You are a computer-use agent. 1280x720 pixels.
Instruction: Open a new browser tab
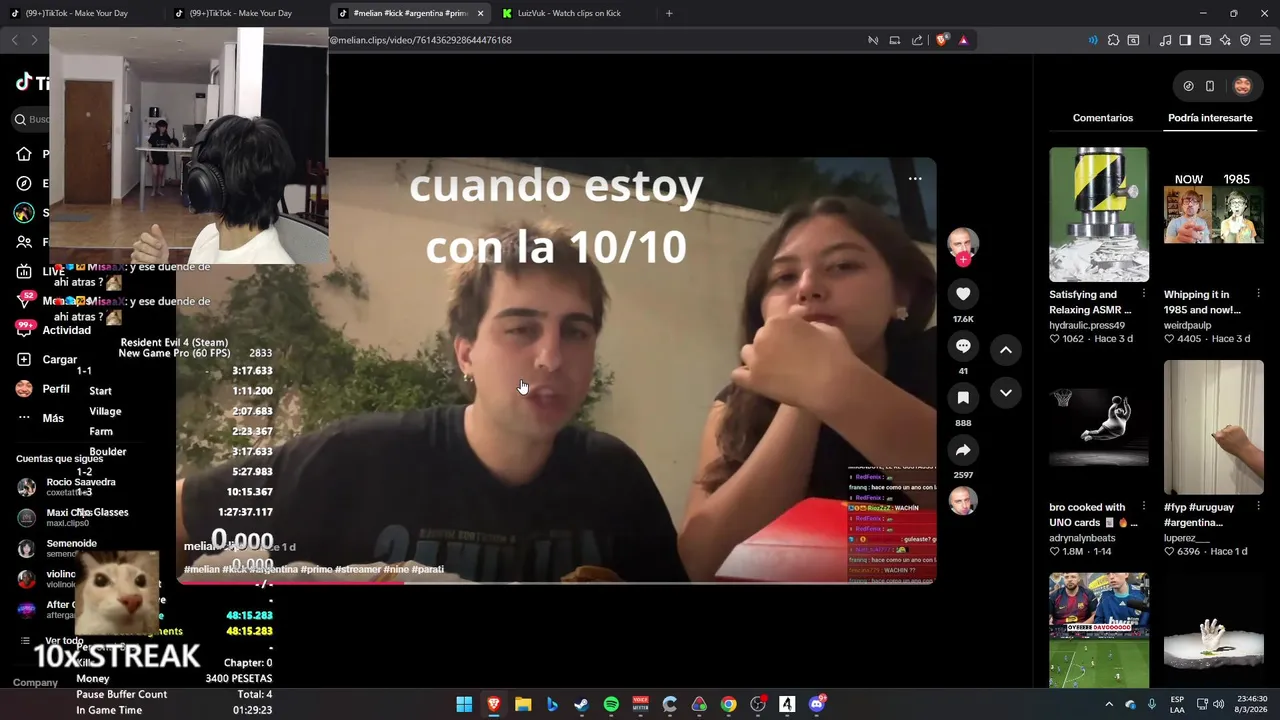pos(669,13)
